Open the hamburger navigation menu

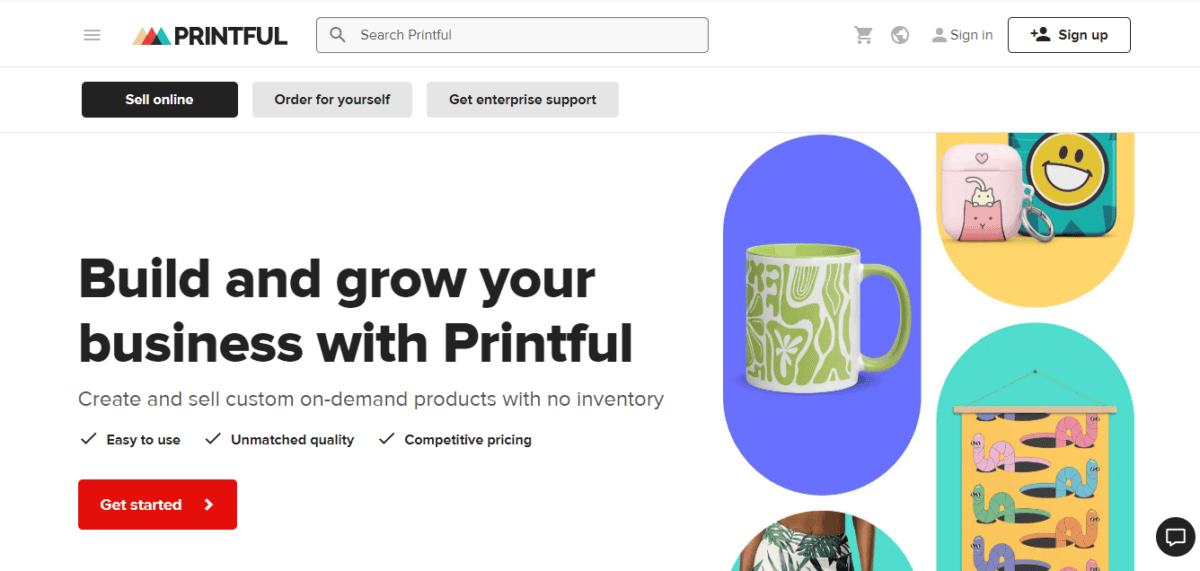92,35
